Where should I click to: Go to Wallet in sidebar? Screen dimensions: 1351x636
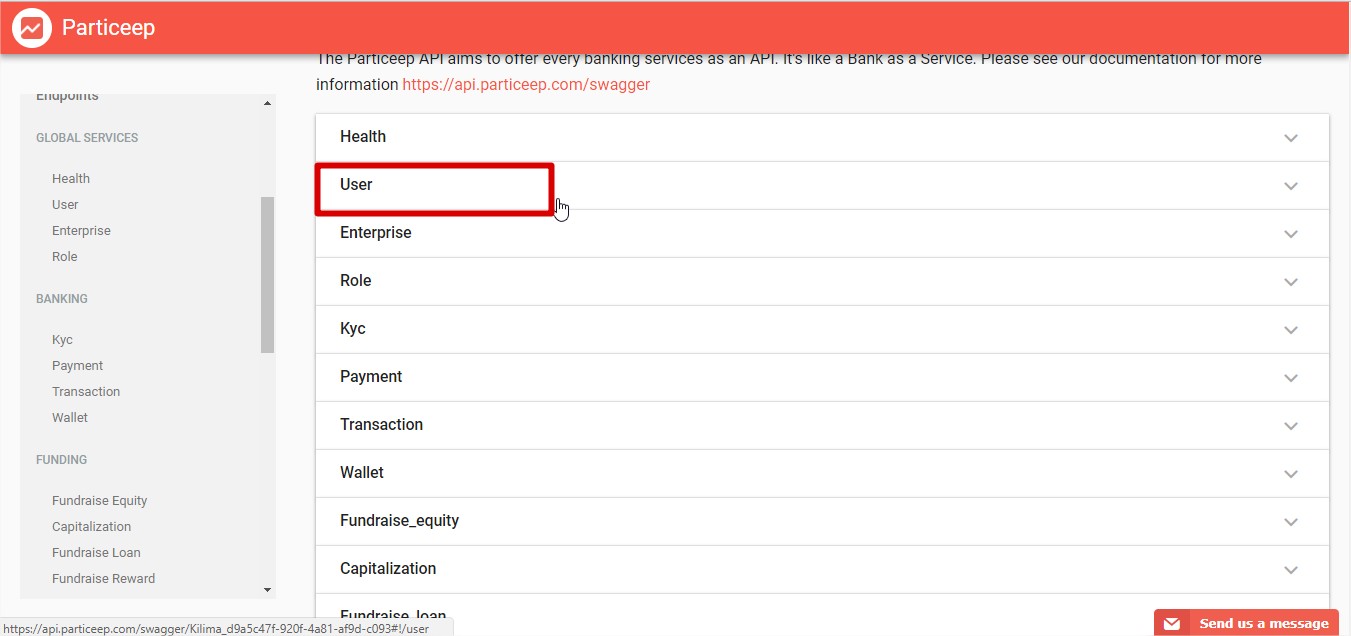pyautogui.click(x=70, y=417)
